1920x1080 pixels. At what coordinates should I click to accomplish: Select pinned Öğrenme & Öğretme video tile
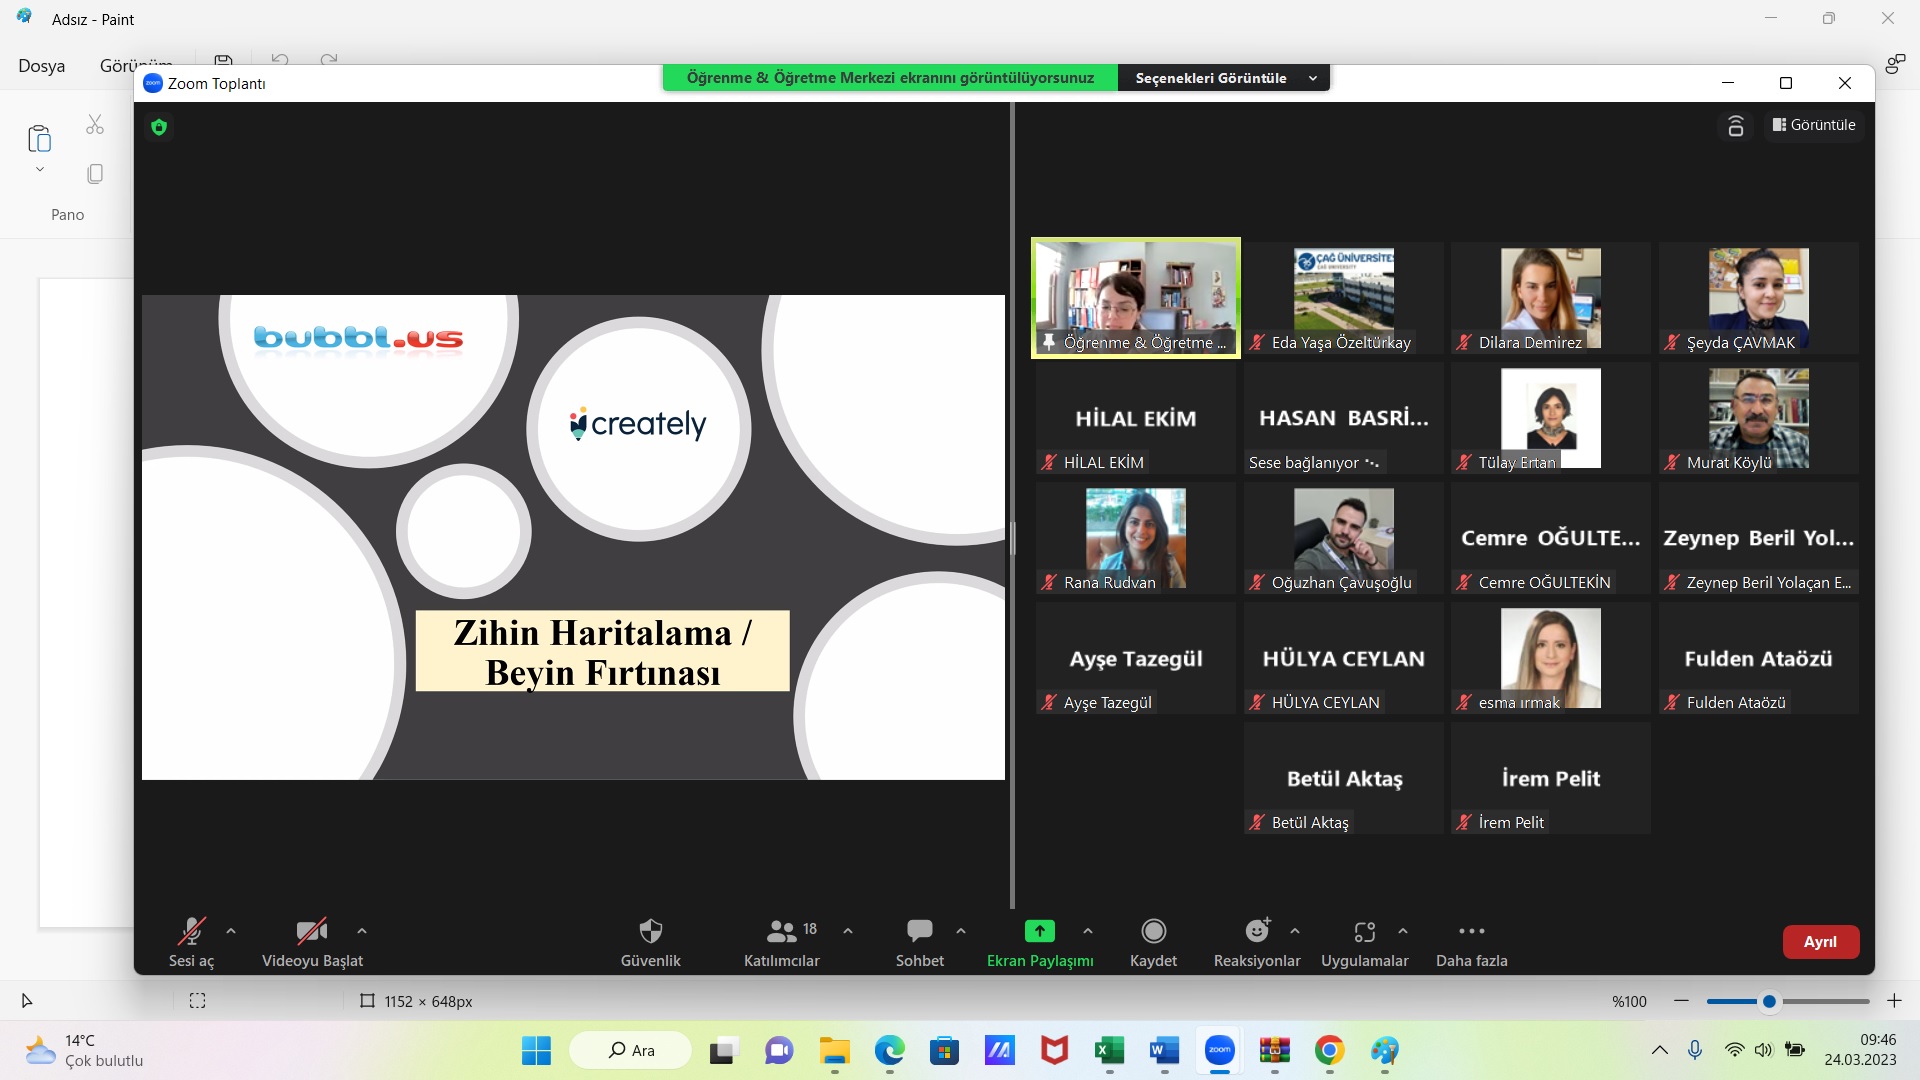[x=1136, y=298]
